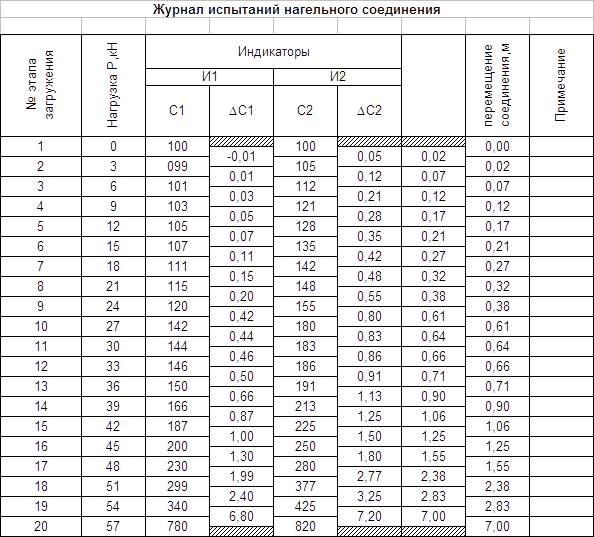Click the C2 cell with value 820
This screenshot has height=537, width=594.
(x=305, y=526)
